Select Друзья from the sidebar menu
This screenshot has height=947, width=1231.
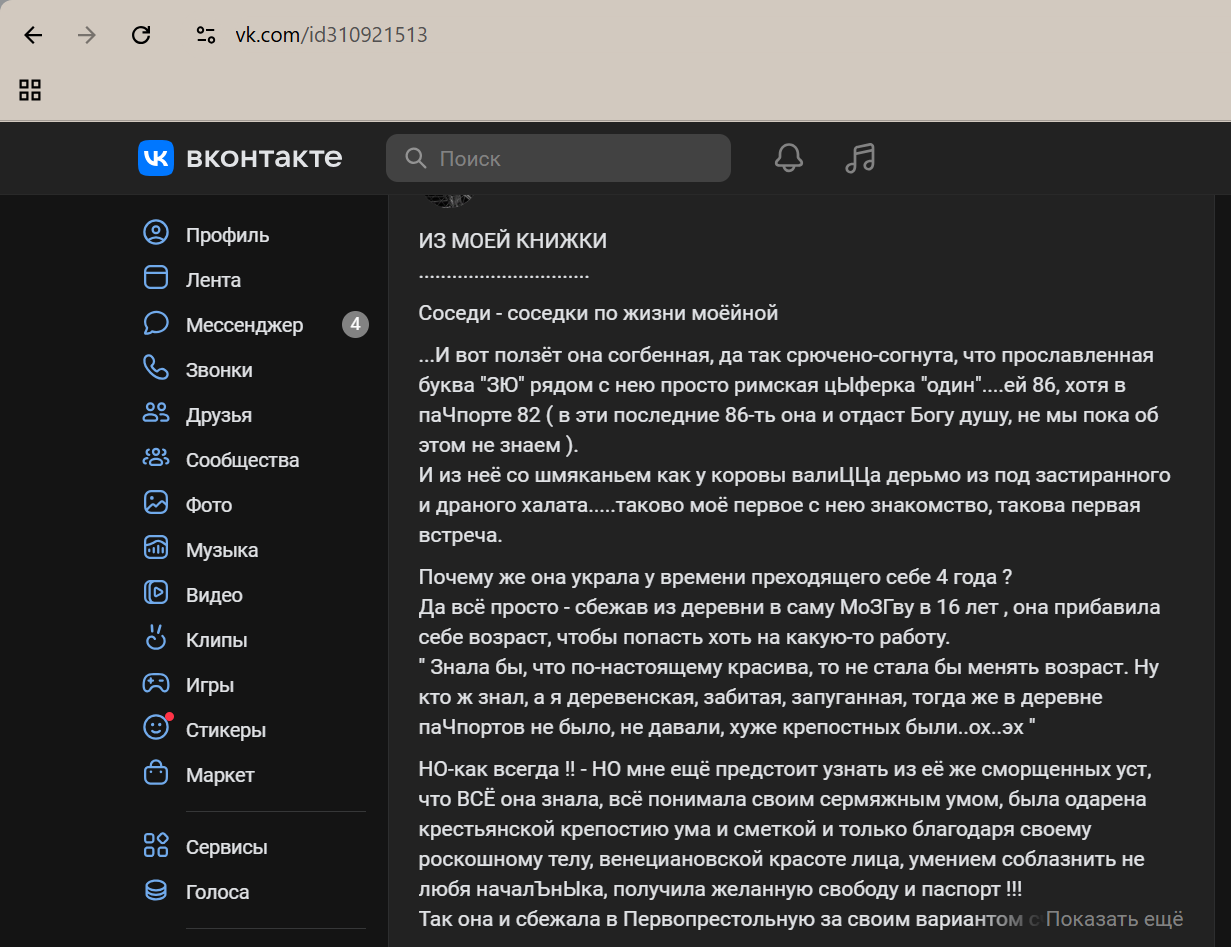tap(218, 415)
